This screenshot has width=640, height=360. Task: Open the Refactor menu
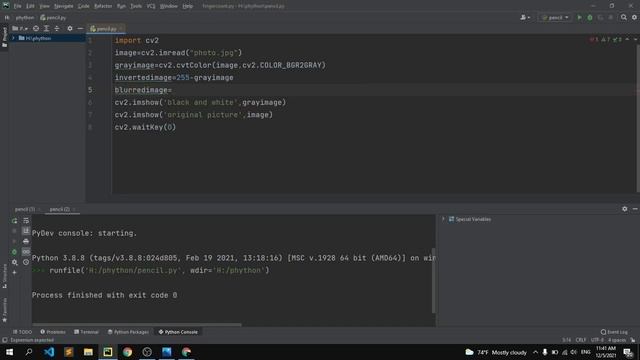(x=103, y=6)
